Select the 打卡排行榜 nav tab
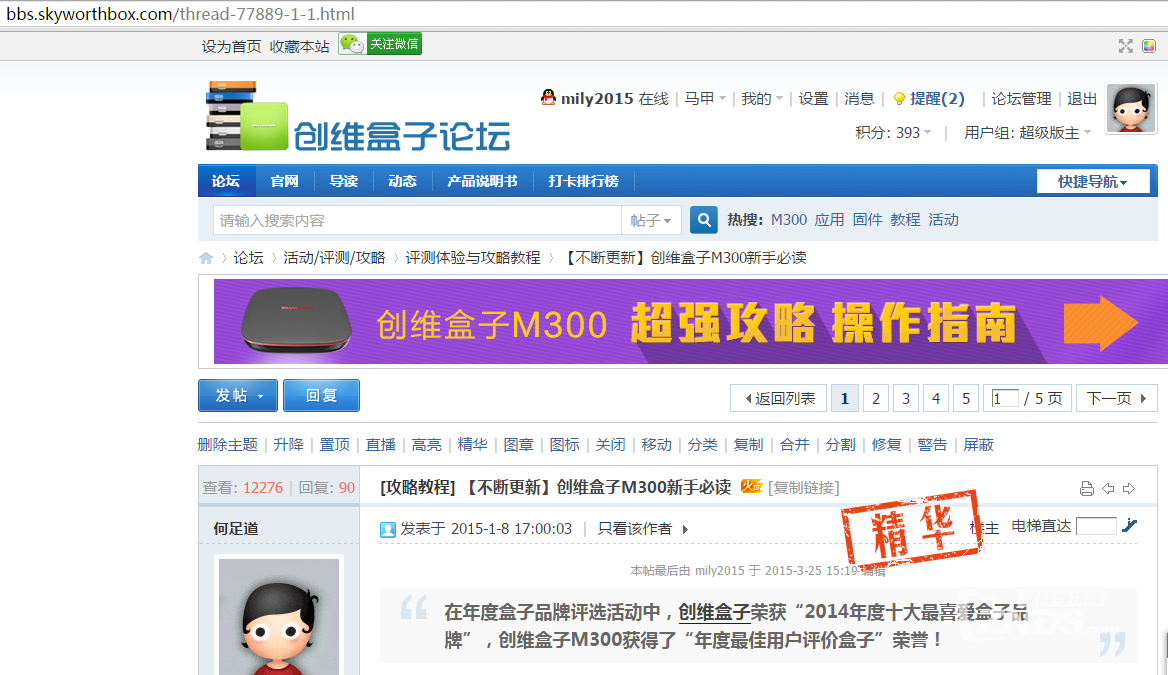 click(x=583, y=181)
